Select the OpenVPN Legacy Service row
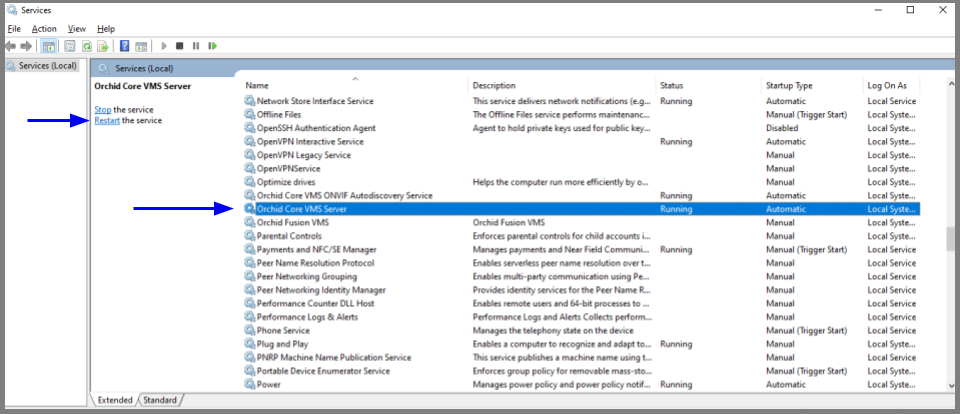960x414 pixels. coord(582,155)
